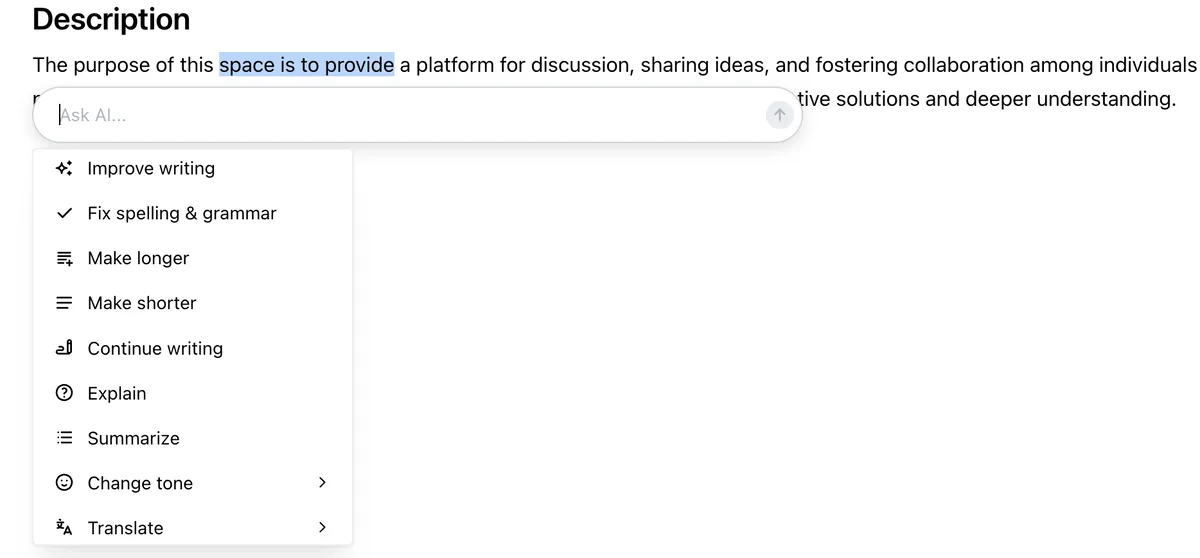Click the Description heading
This screenshot has height=558, width=1200.
pos(111,19)
